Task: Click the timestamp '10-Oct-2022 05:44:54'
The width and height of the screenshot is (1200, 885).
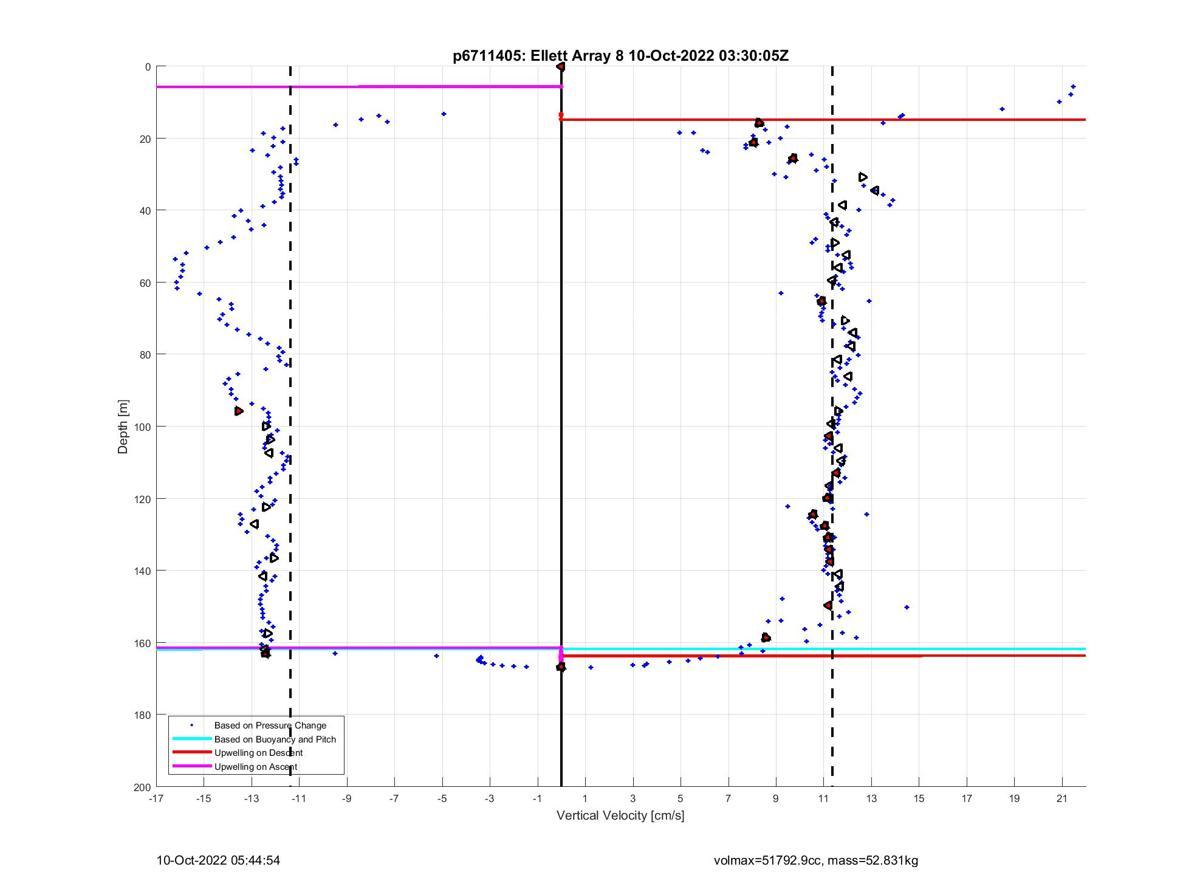Action: pyautogui.click(x=218, y=860)
